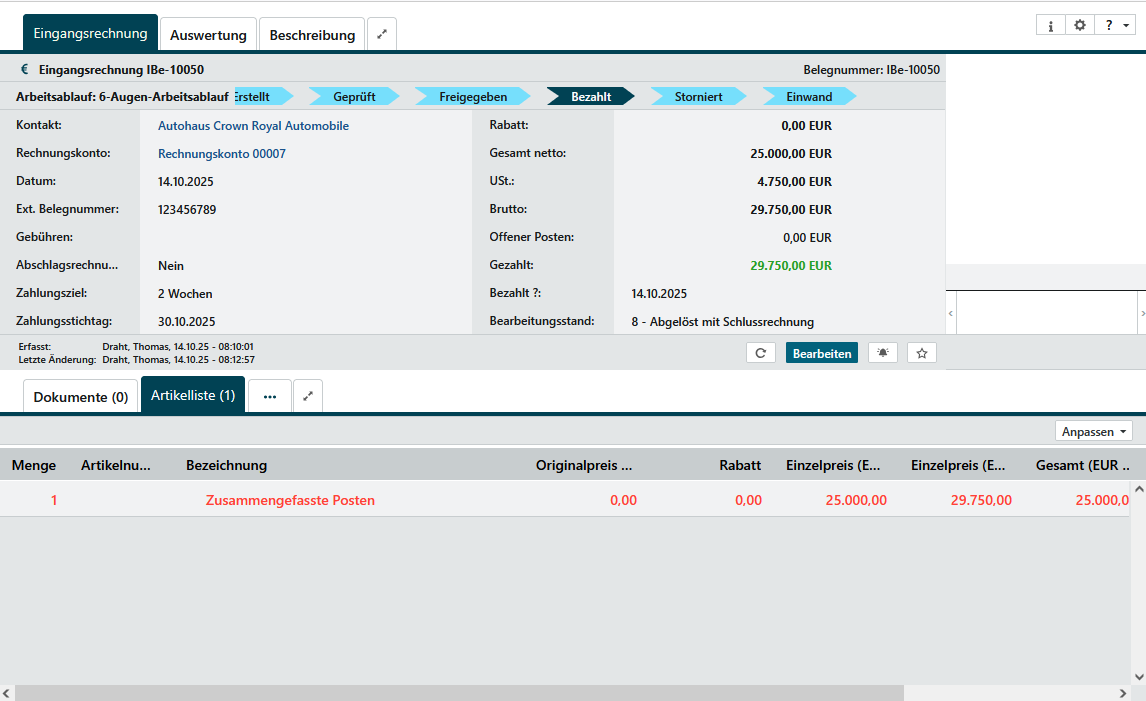Select the Storniert workflow step
Viewport: 1146px width, 701px height.
[x=698, y=97]
